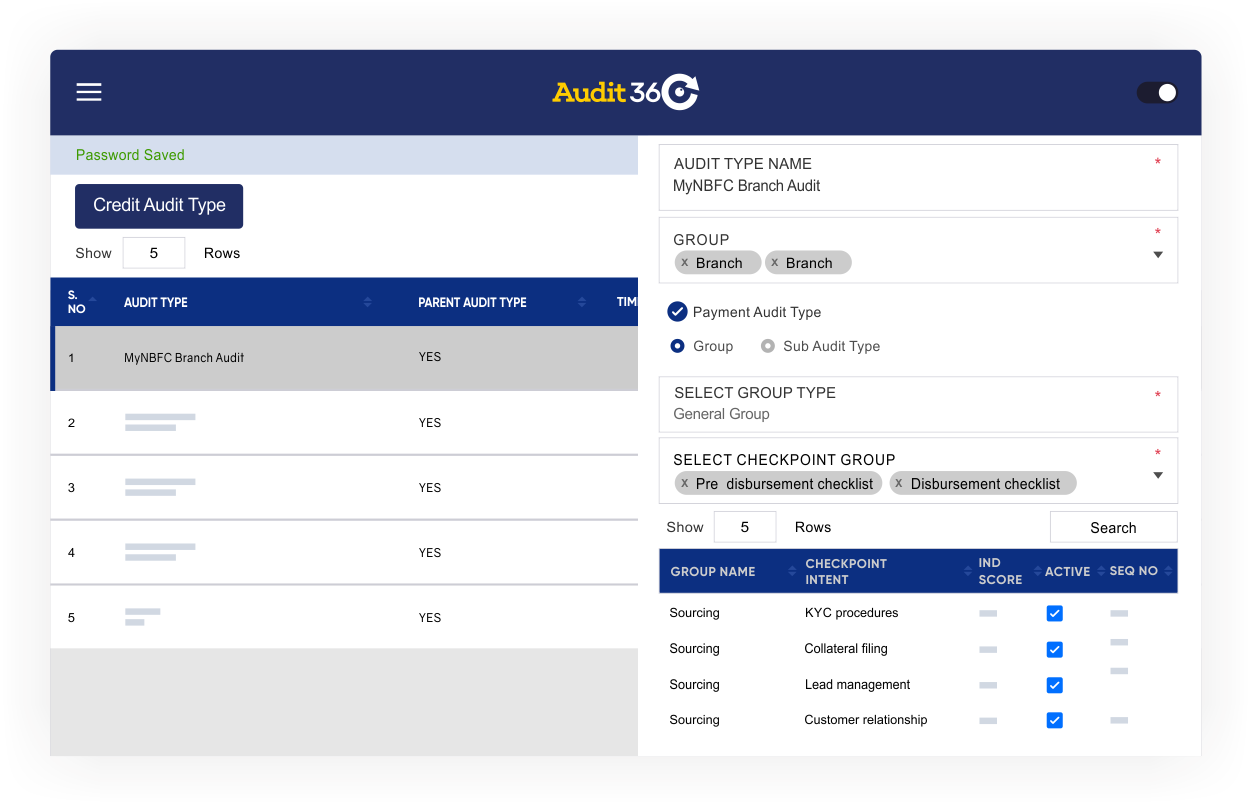Click Sourcing in the Customer relationship row
The height and width of the screenshot is (806, 1251).
(x=694, y=720)
